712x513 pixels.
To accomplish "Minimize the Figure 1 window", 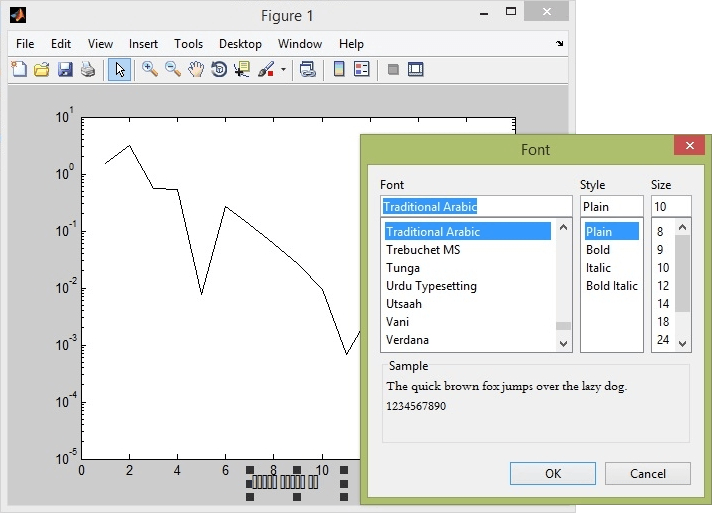I will pos(484,13).
